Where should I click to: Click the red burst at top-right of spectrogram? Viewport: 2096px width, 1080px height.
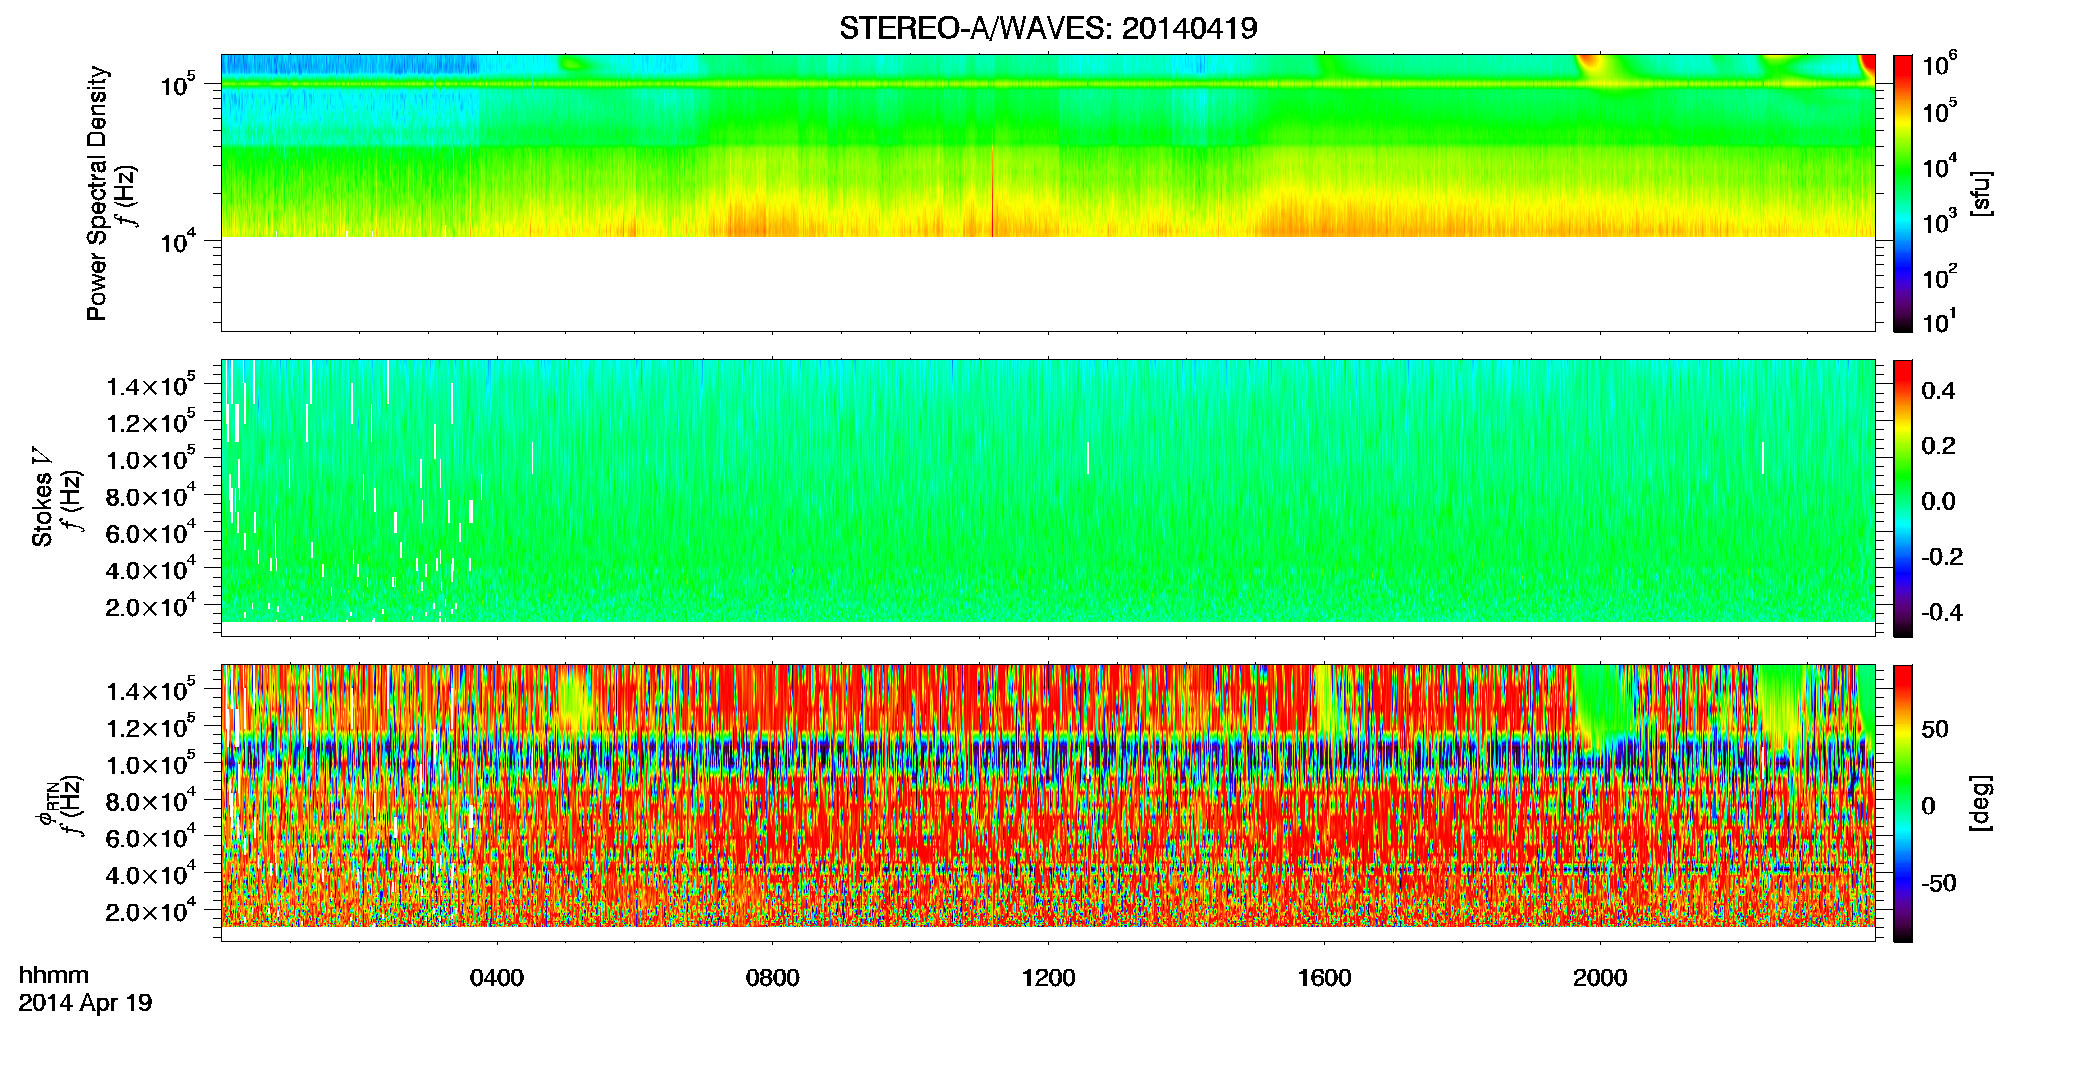coord(1868,67)
